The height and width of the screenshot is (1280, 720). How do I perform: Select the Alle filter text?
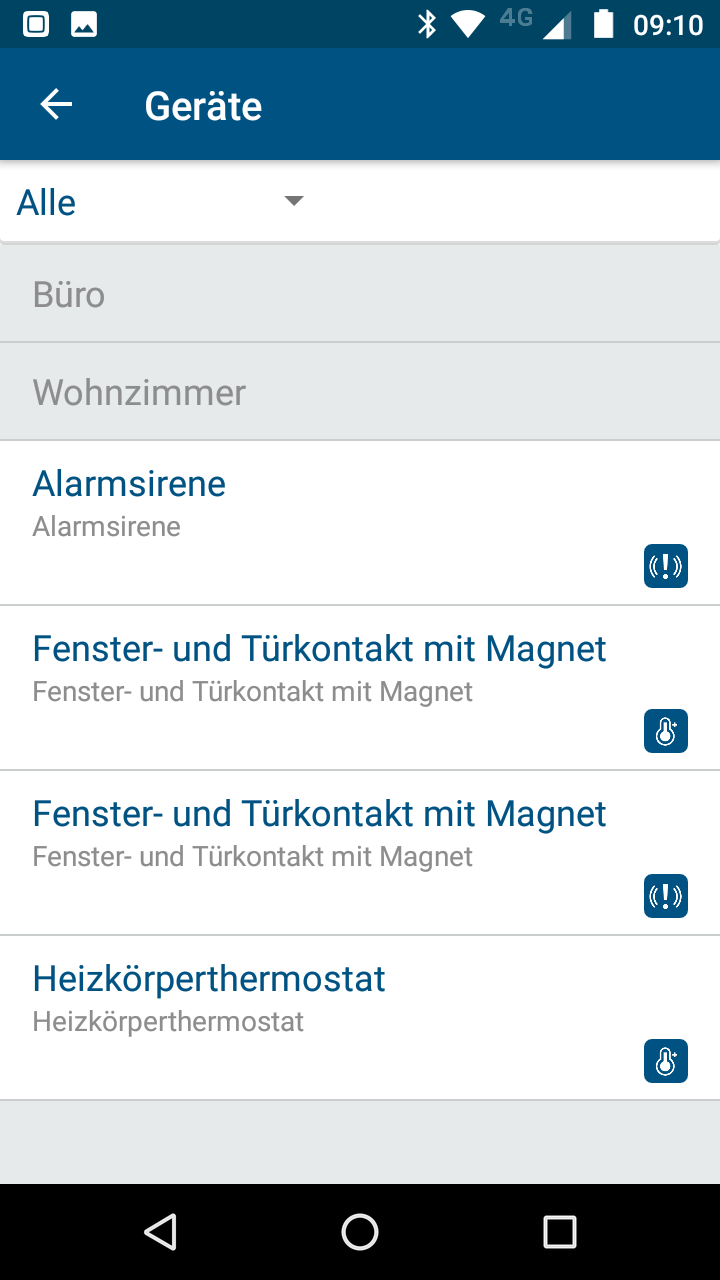point(46,203)
